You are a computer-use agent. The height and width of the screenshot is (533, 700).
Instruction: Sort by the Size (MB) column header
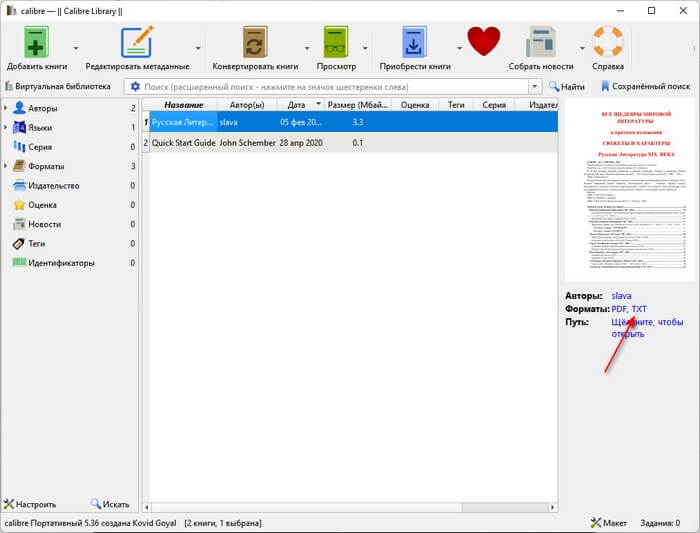click(358, 105)
